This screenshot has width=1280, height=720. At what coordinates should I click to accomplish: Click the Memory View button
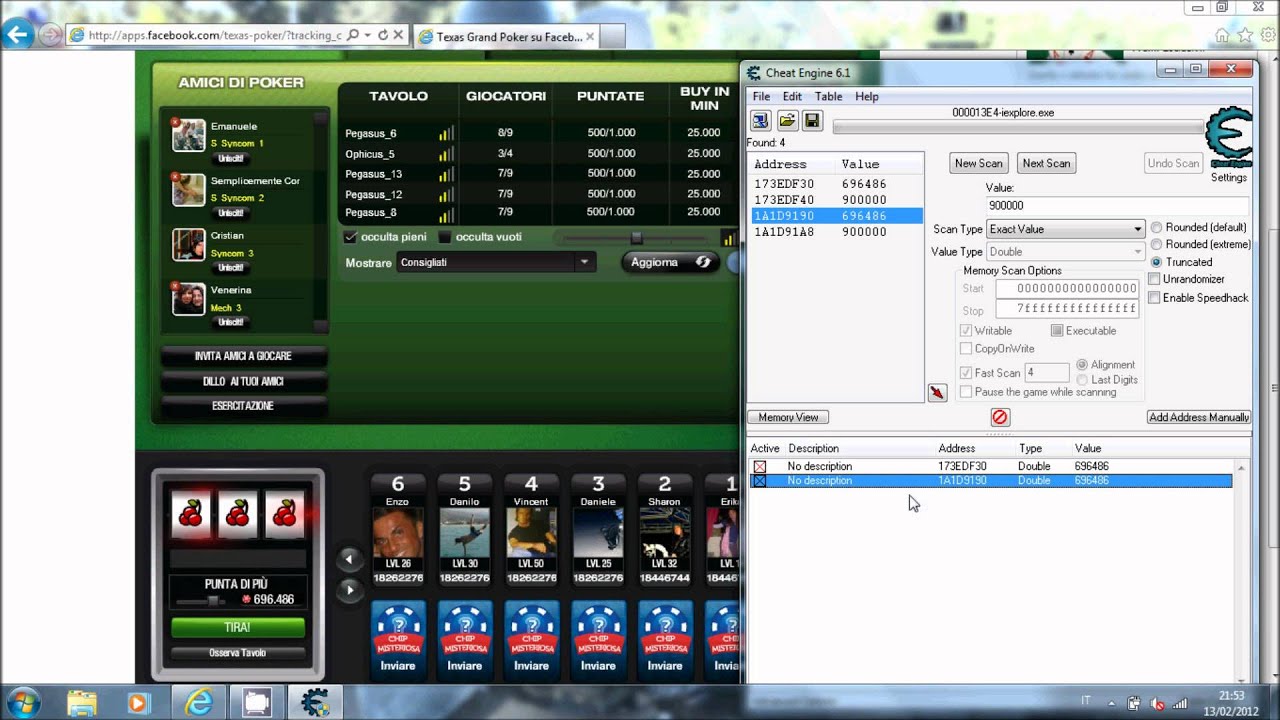tap(788, 417)
